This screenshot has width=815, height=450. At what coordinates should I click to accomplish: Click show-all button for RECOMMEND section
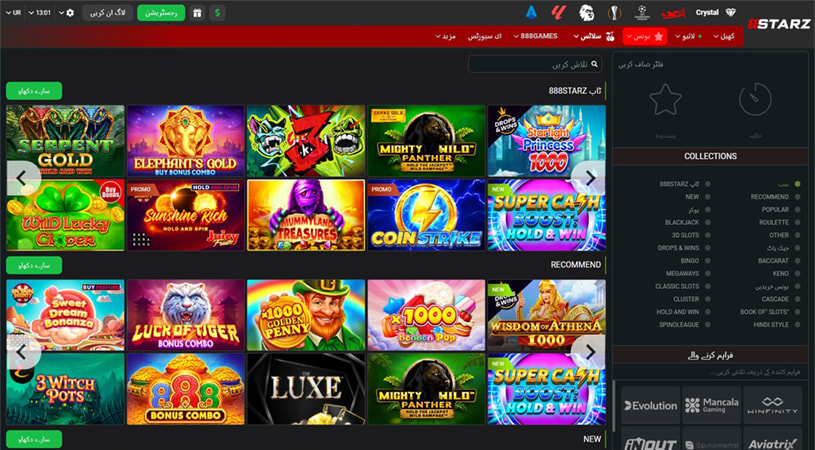point(34,266)
